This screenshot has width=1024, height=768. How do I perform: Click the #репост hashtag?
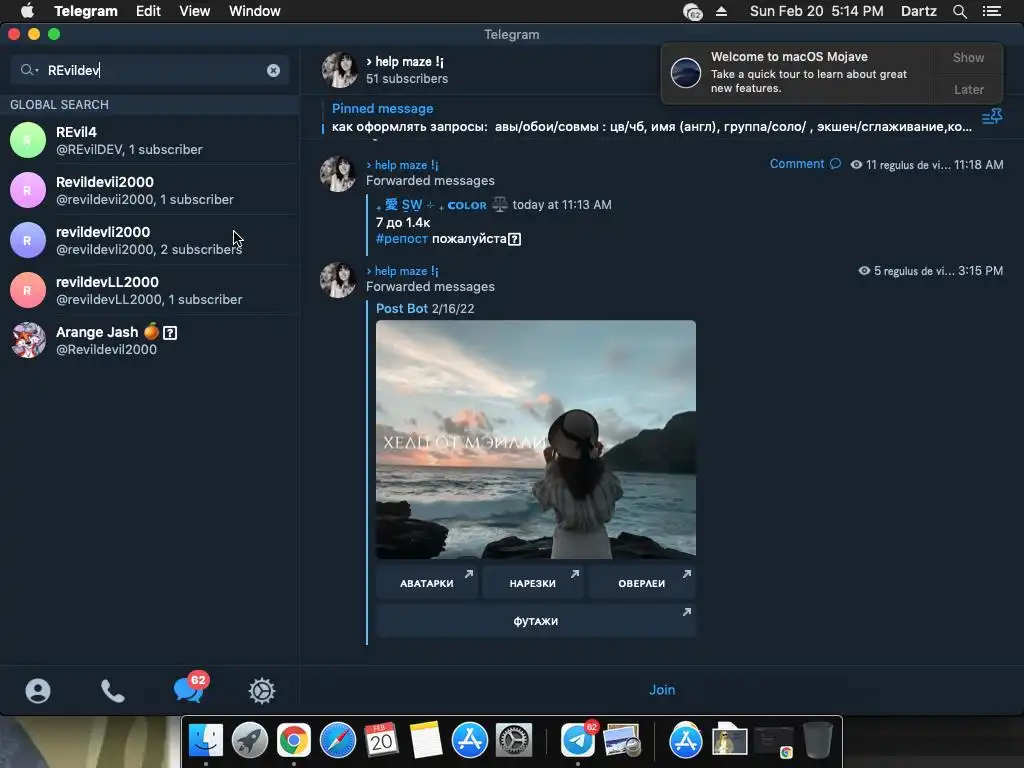click(402, 239)
